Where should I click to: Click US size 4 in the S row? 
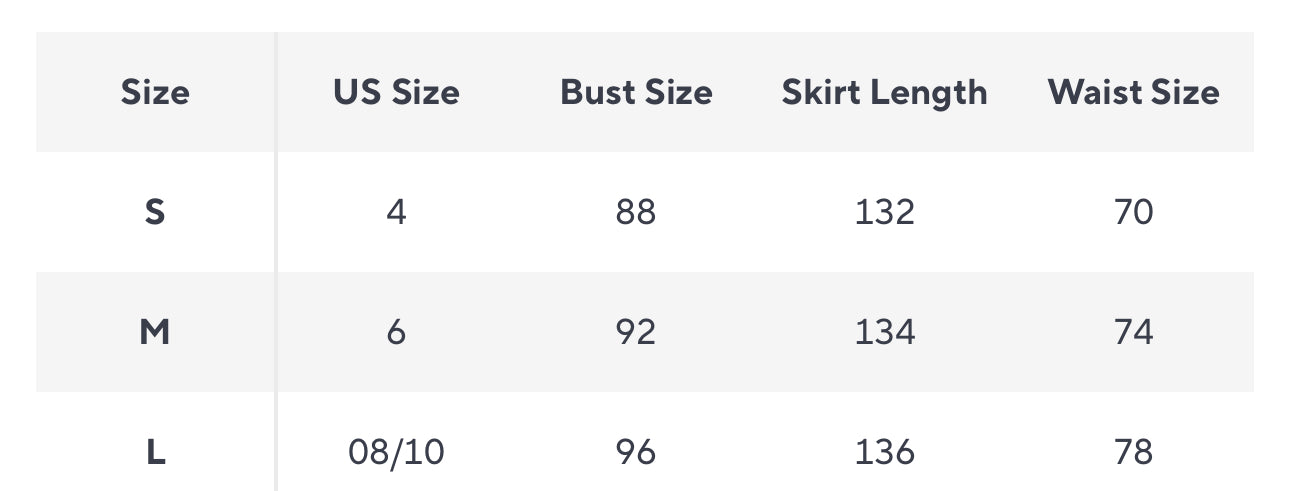pyautogui.click(x=396, y=212)
